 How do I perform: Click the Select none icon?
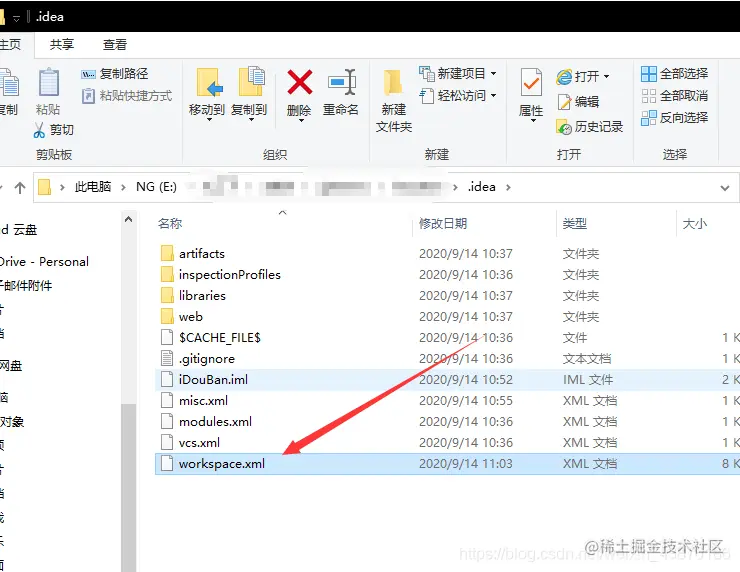(x=649, y=96)
